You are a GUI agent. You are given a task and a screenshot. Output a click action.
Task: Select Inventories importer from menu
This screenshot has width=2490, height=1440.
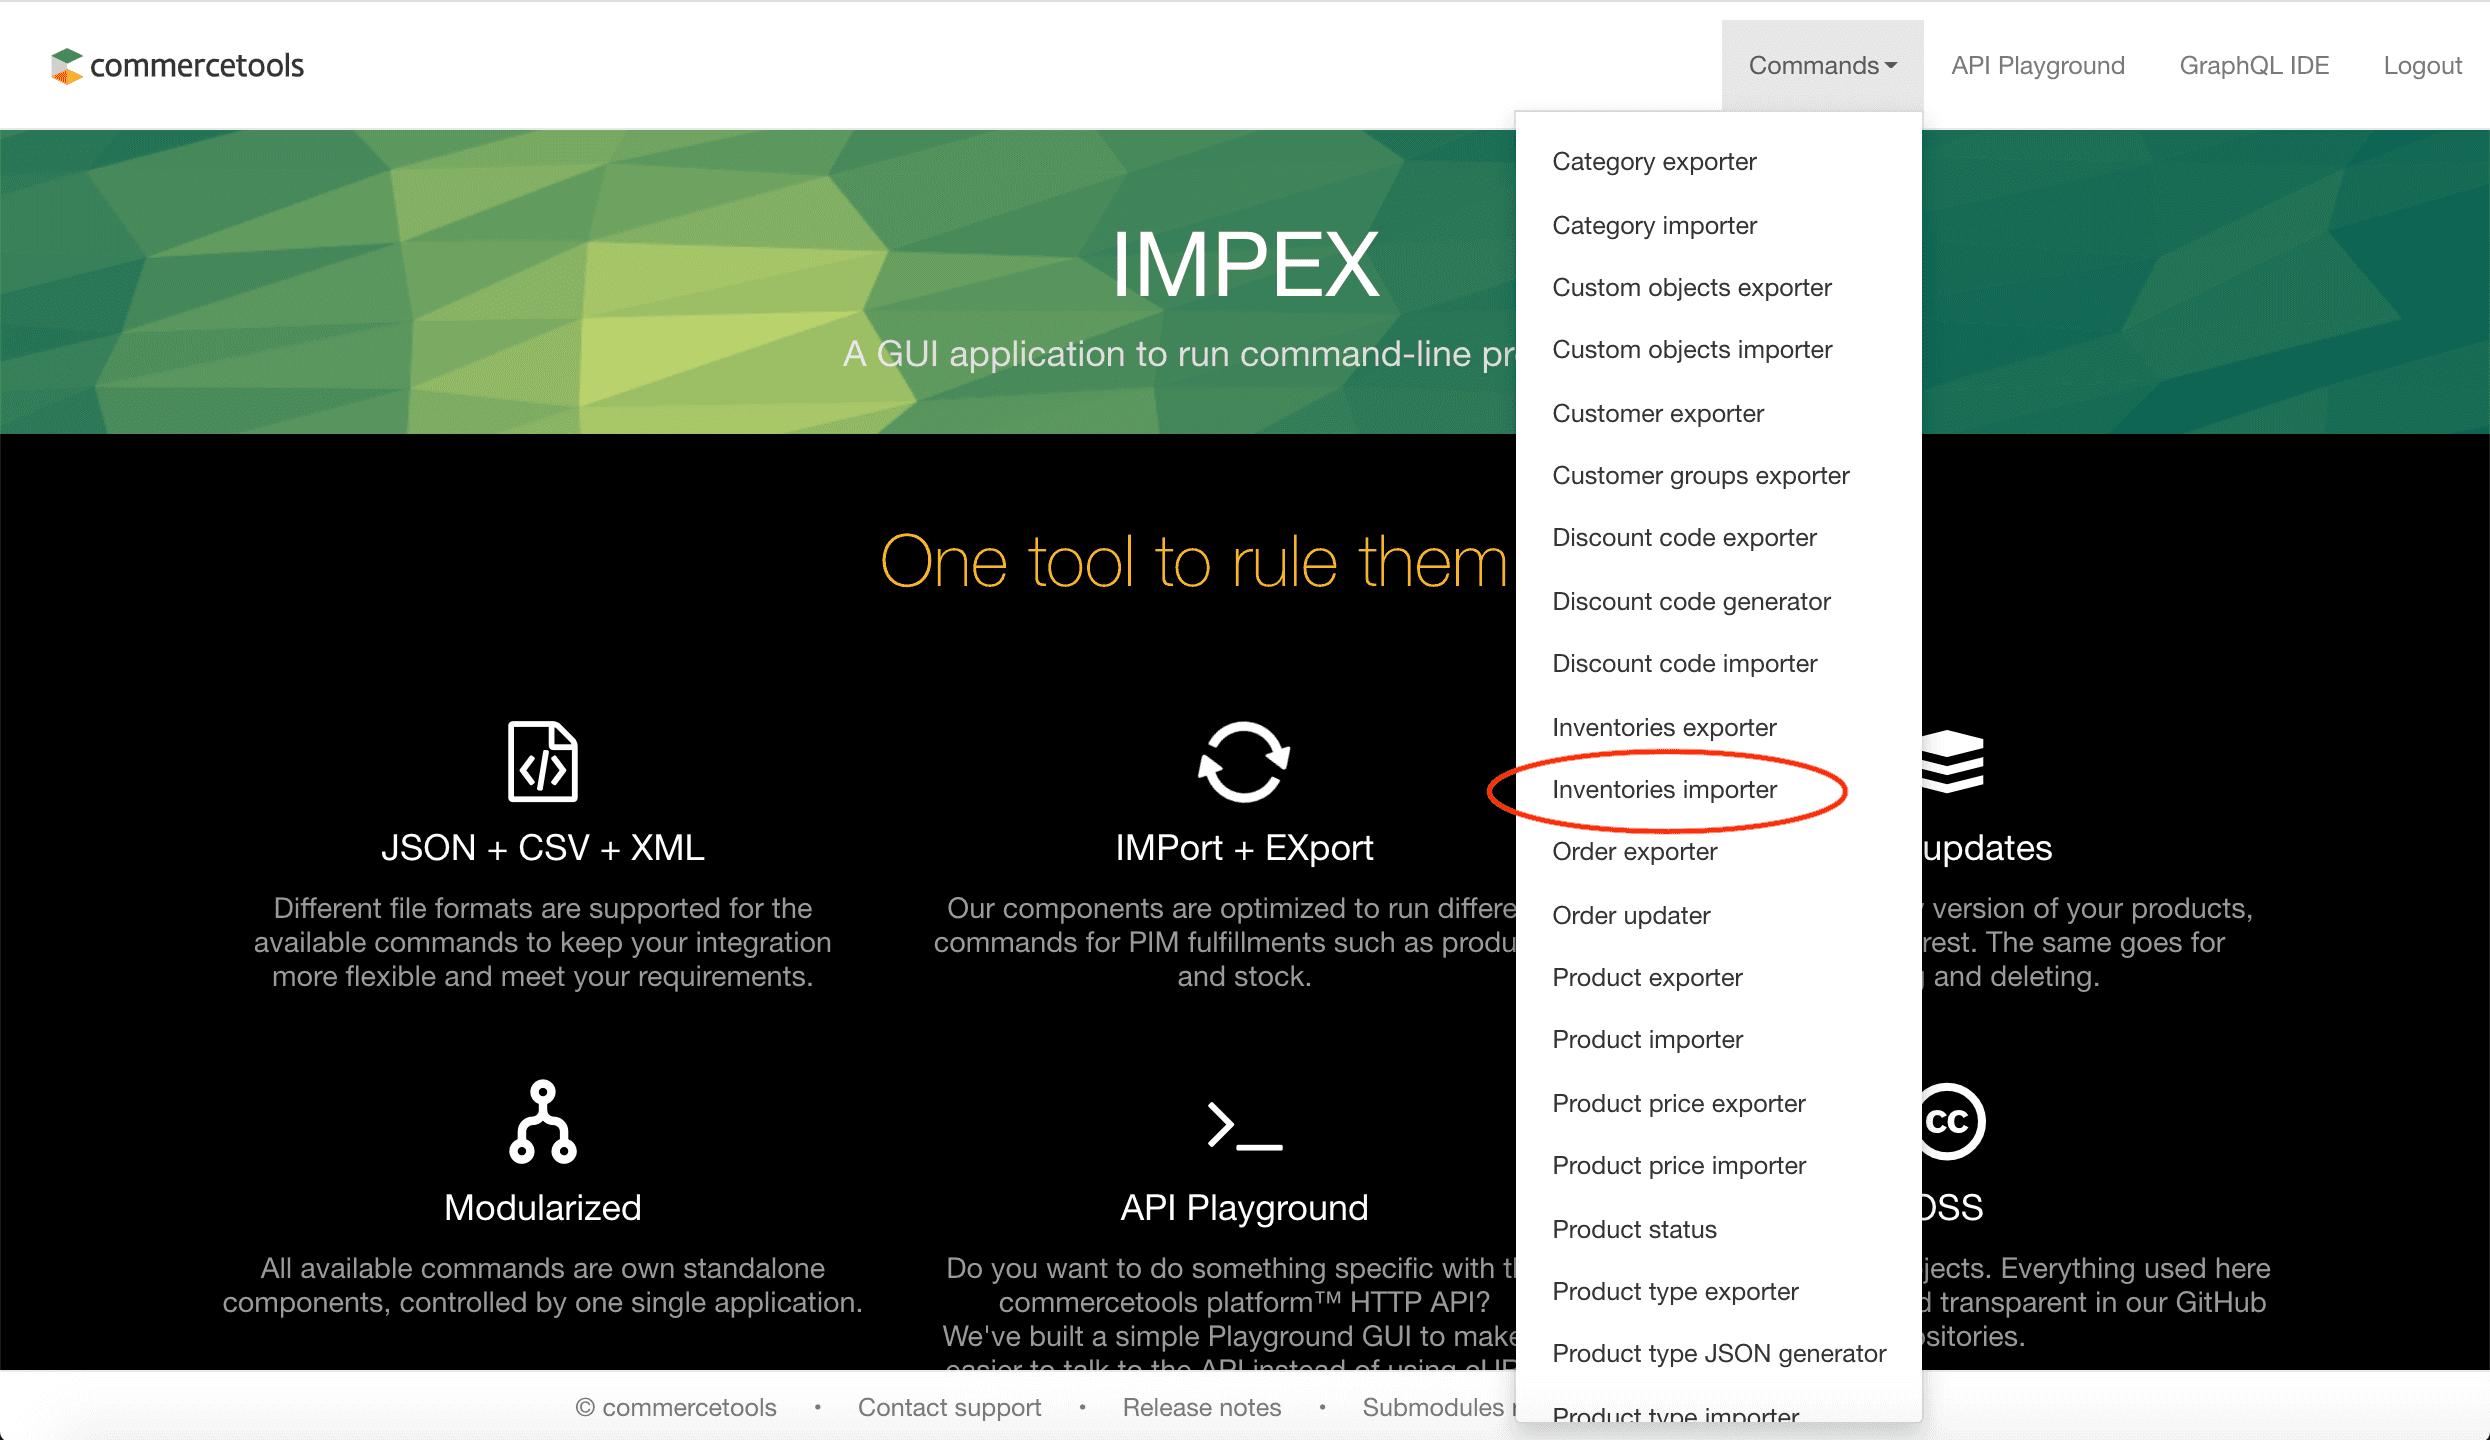[x=1664, y=790]
